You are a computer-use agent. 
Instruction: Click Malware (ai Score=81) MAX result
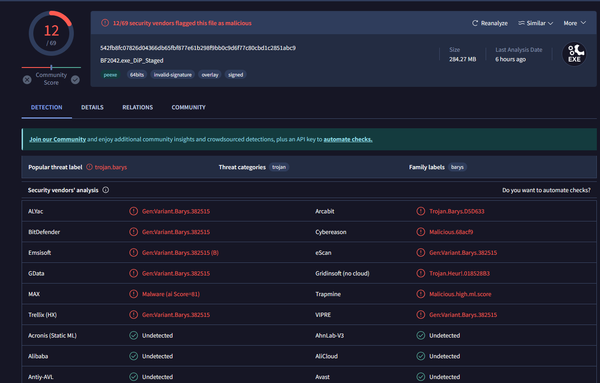171,294
